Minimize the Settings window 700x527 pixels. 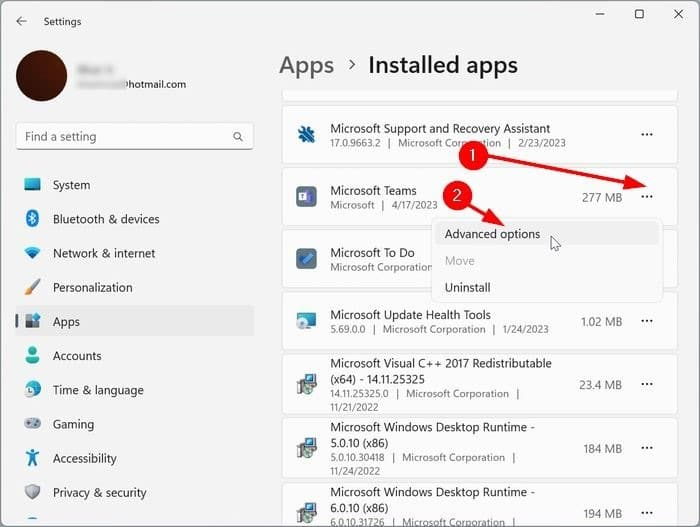point(600,14)
